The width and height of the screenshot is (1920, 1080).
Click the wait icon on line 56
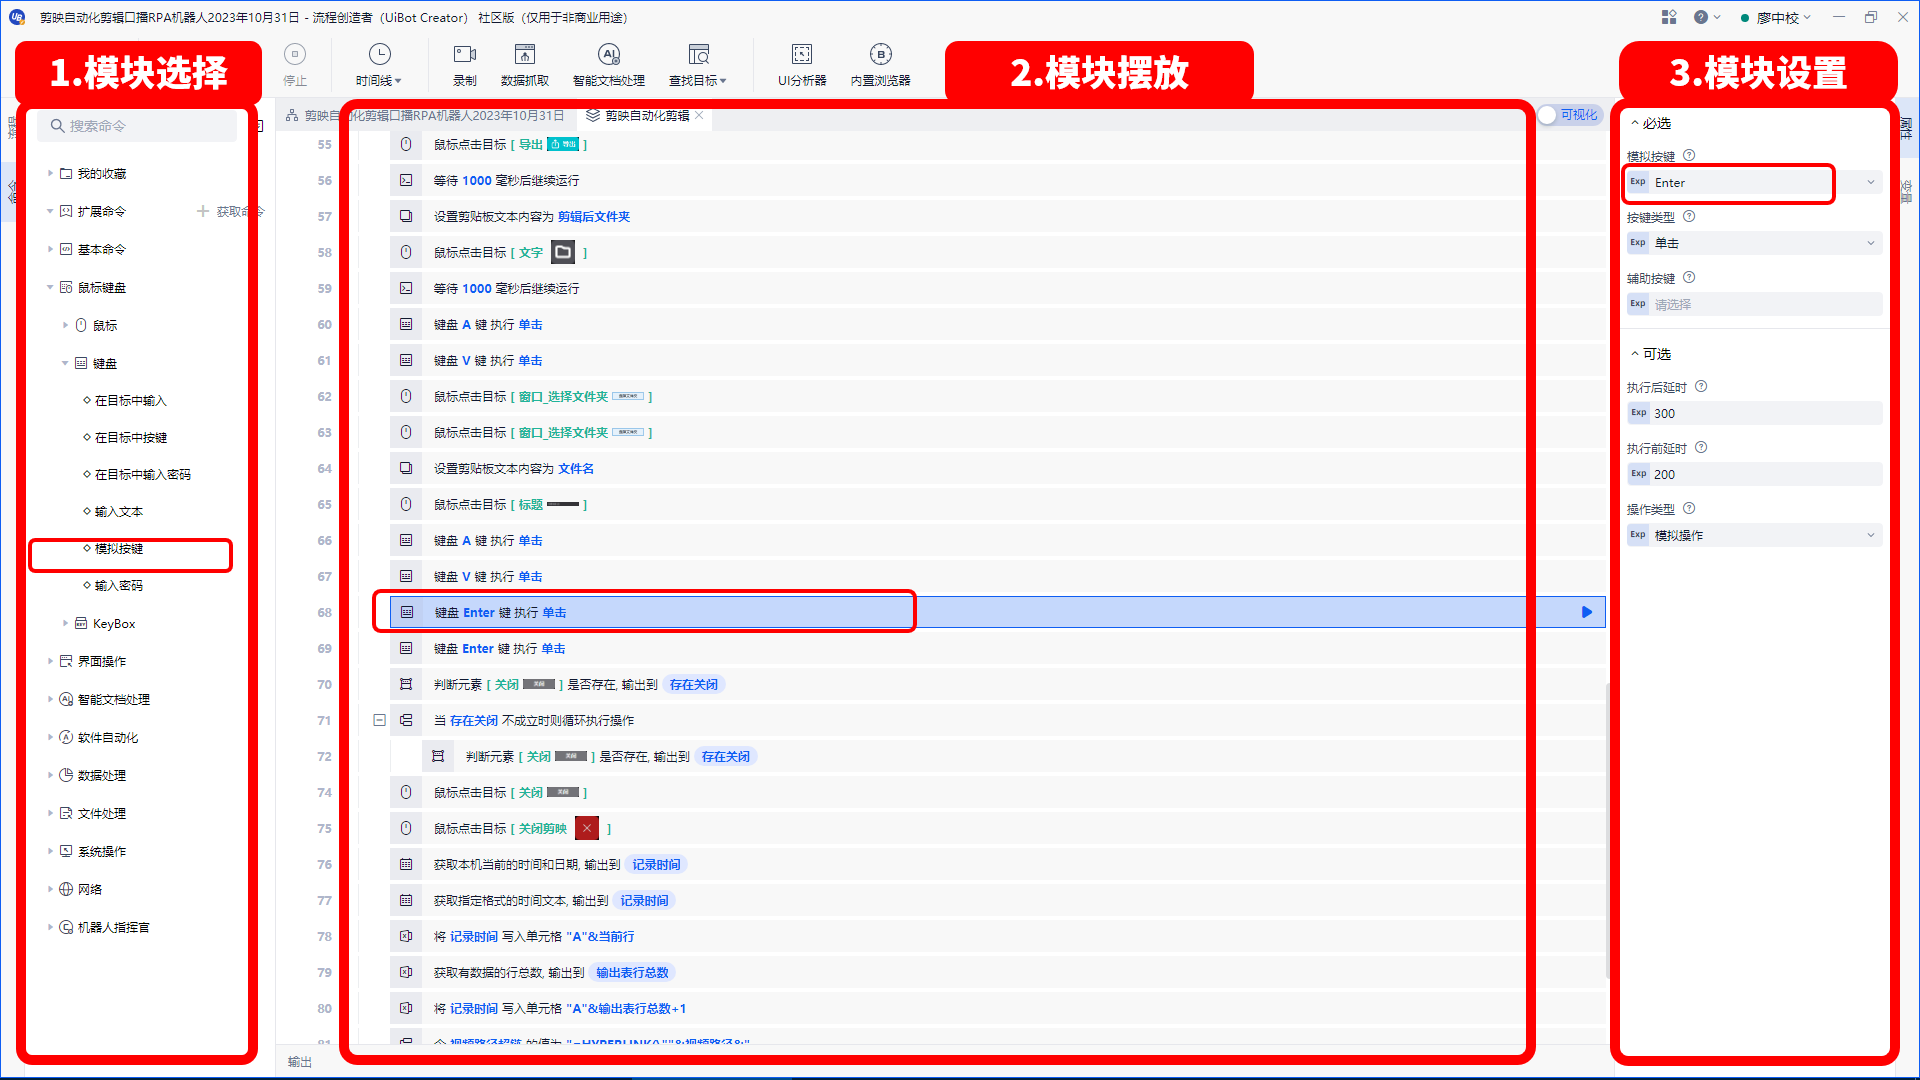pos(406,181)
